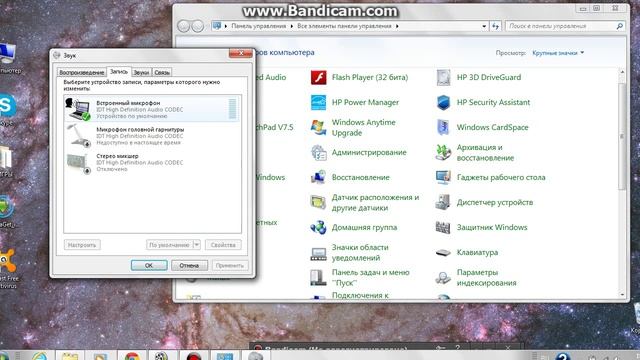Go forward in Control Panel window
640x360 pixels.
click(198, 26)
